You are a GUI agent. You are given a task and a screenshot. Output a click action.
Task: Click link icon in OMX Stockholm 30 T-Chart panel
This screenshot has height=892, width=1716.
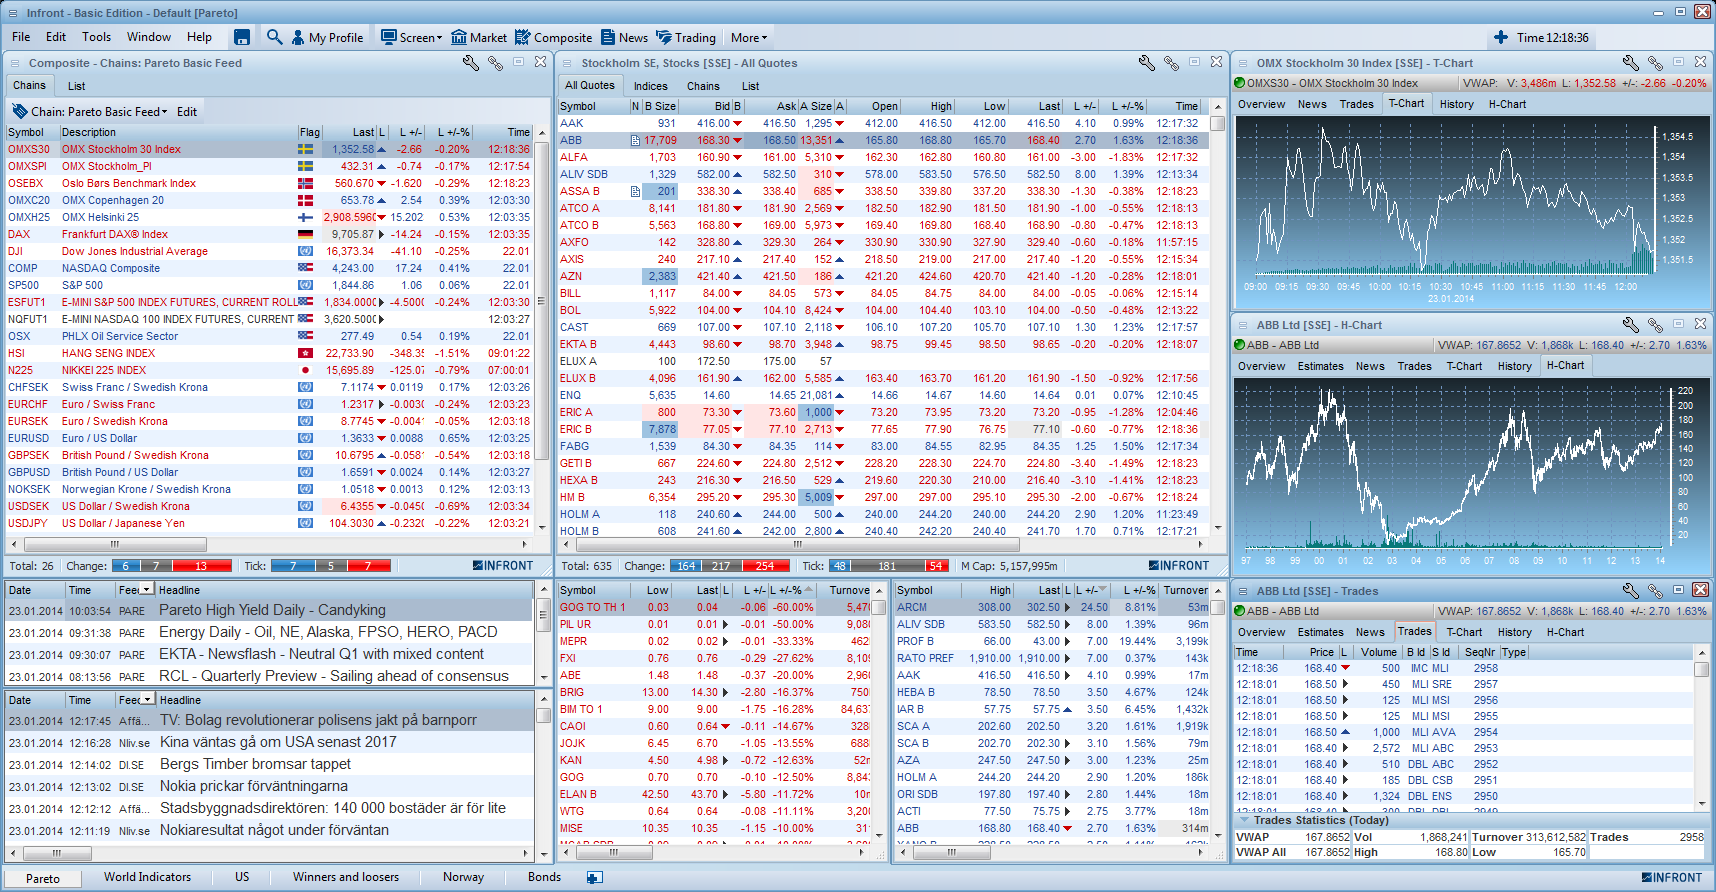[1655, 62]
